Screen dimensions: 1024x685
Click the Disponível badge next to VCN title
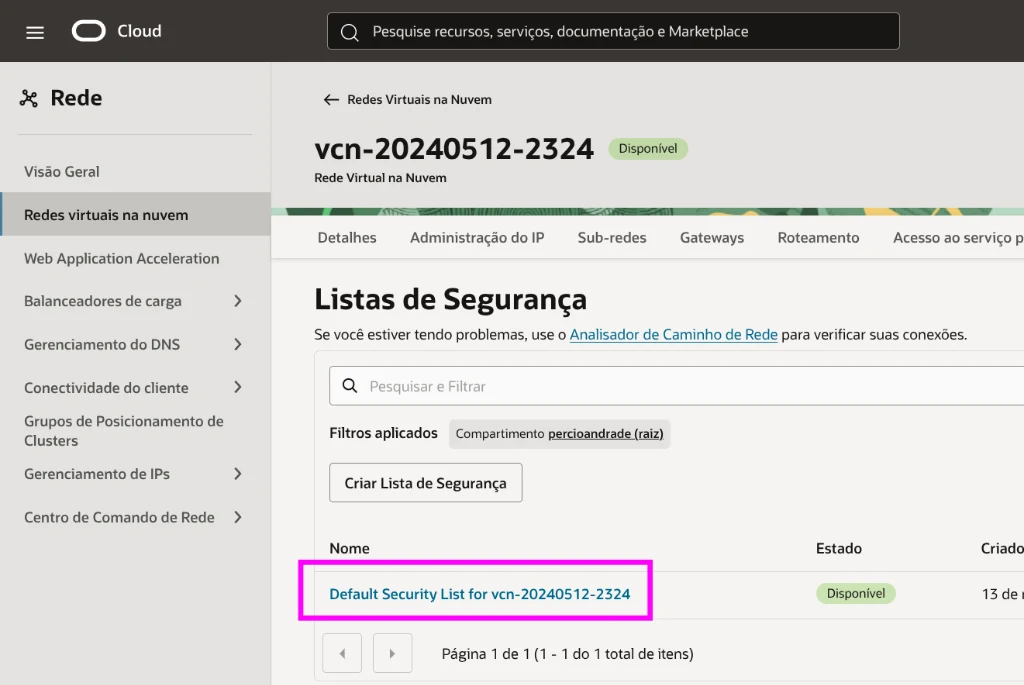pyautogui.click(x=648, y=149)
